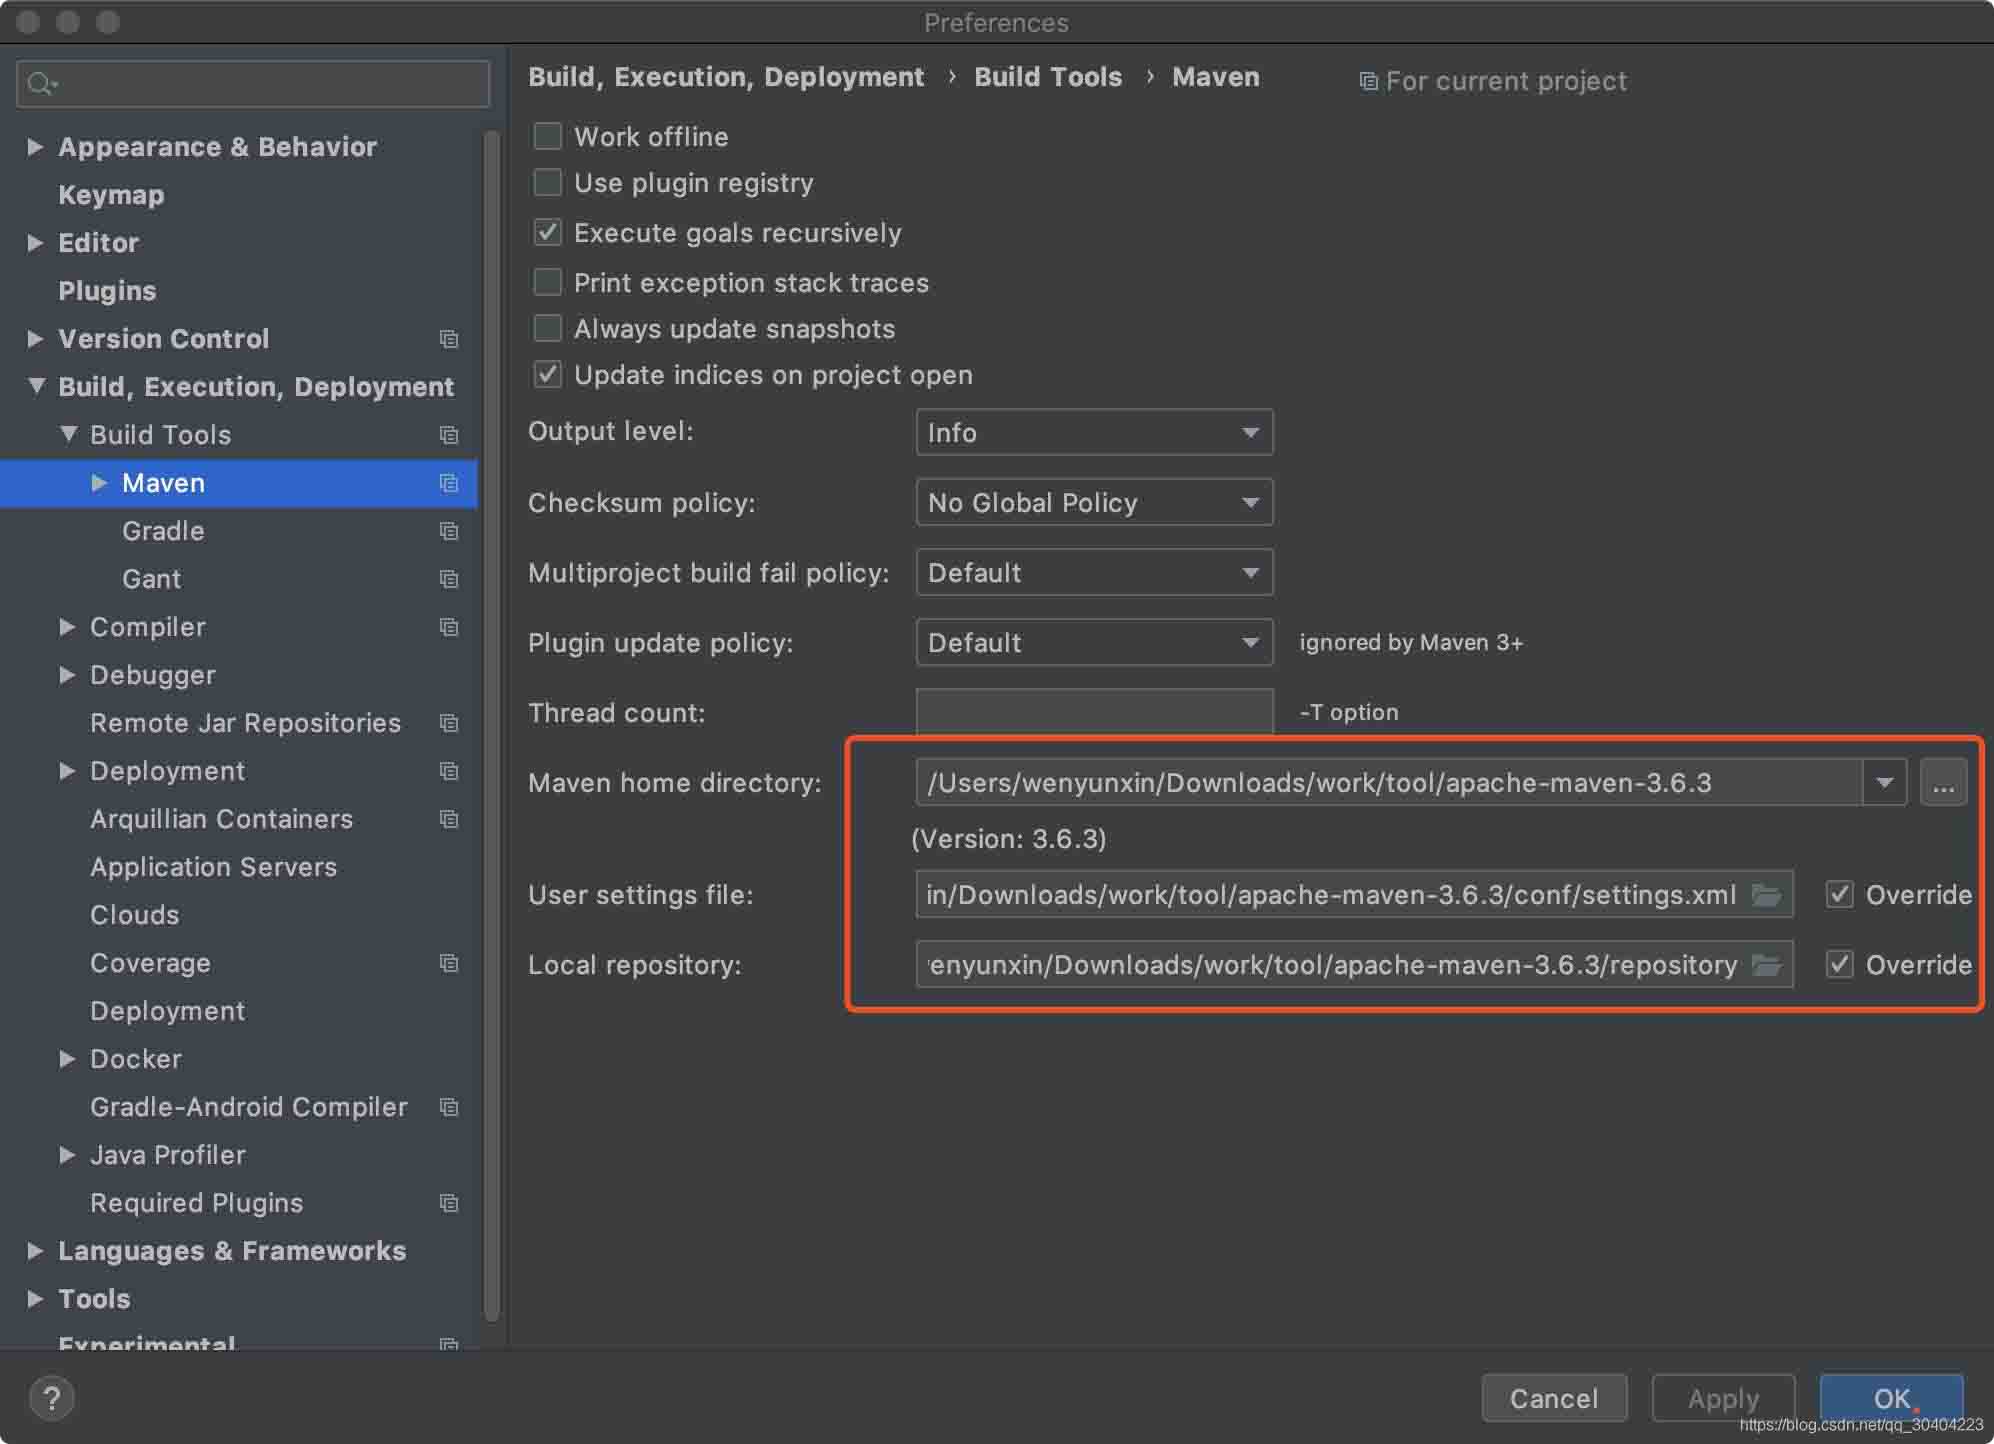Expand the Debugger node

click(x=67, y=675)
